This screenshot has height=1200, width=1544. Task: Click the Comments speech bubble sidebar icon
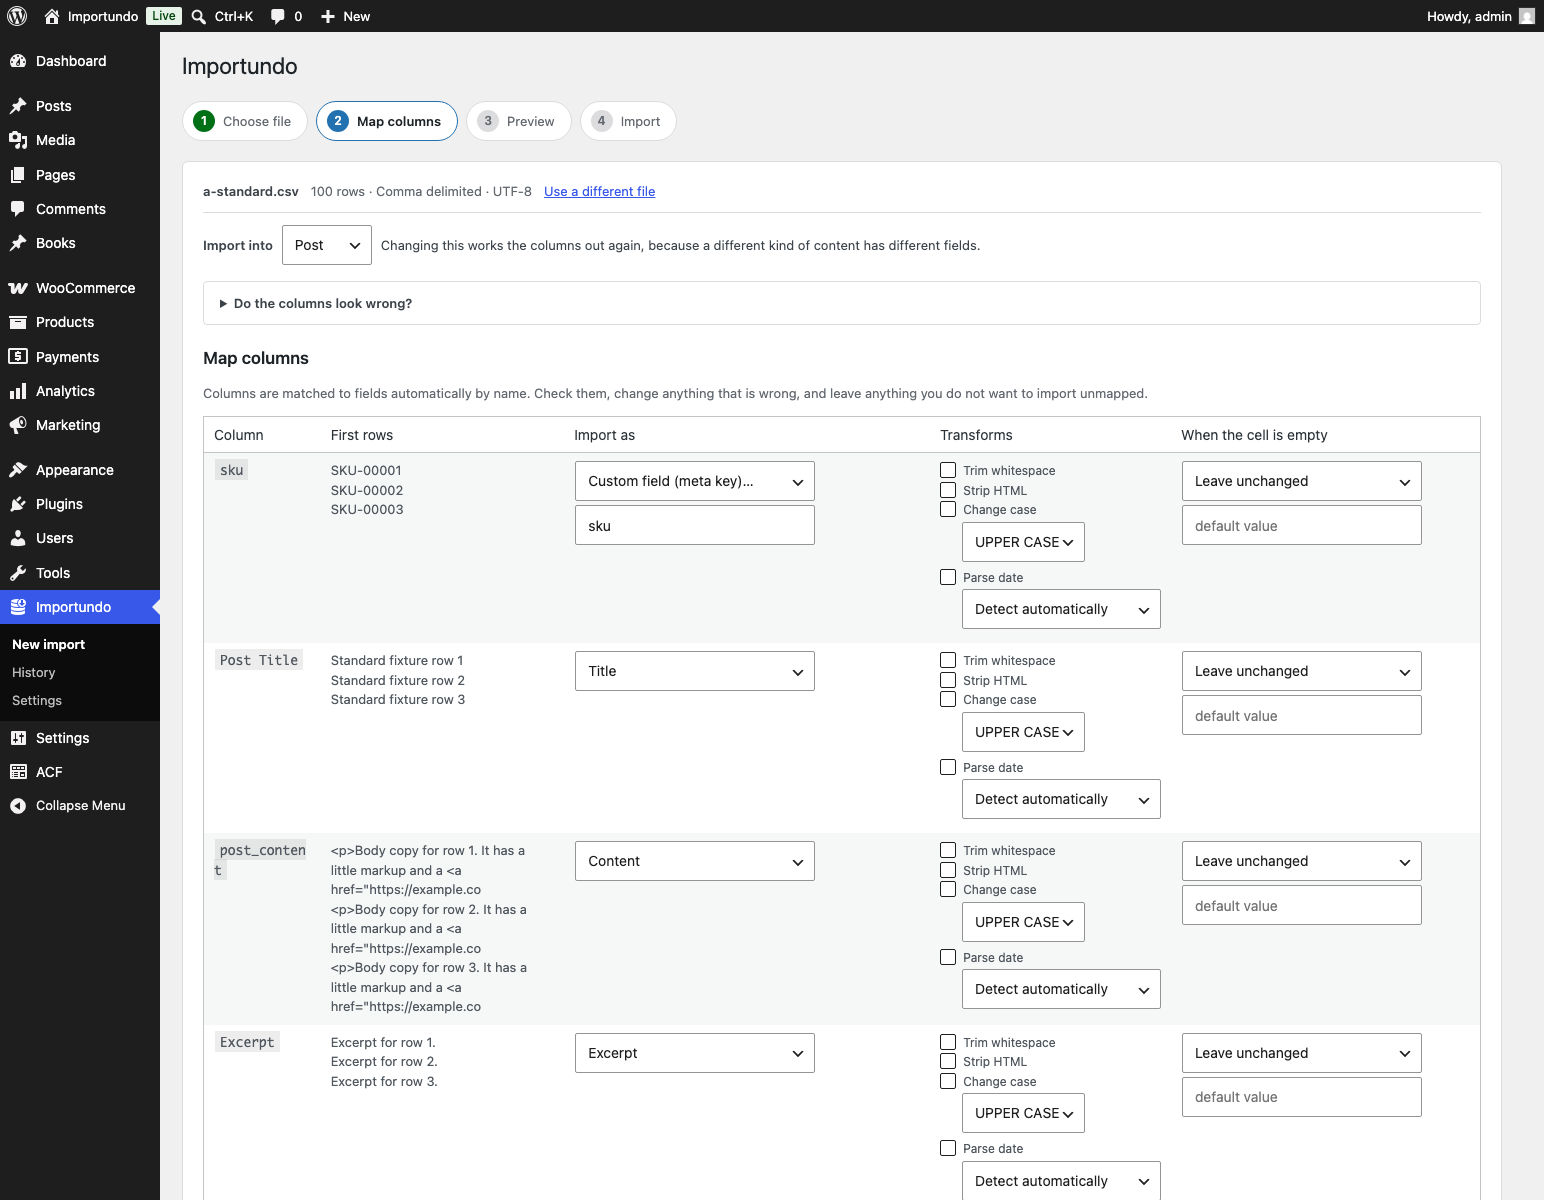click(x=18, y=209)
